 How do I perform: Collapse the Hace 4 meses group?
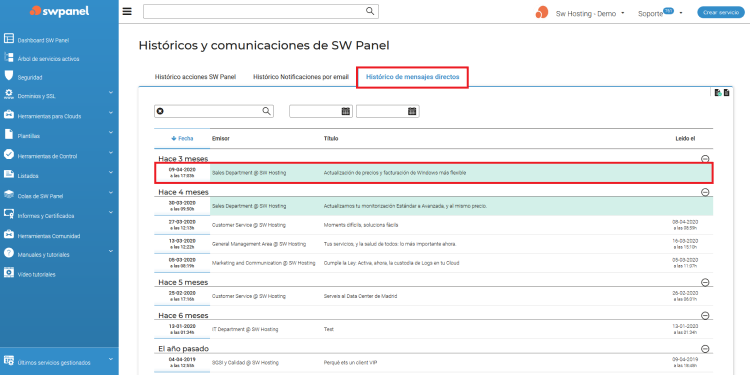705,192
